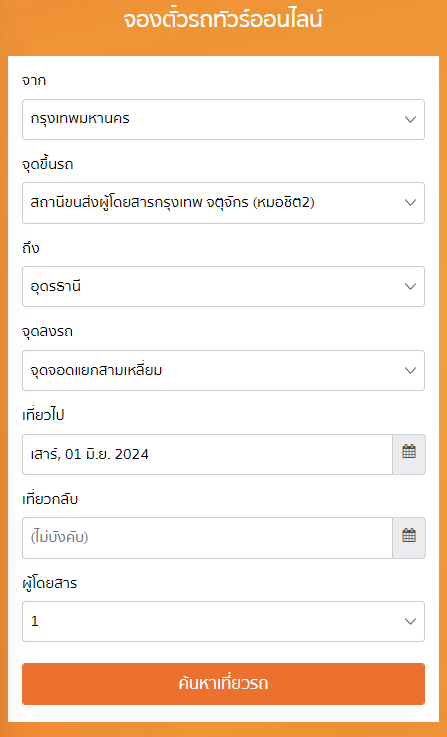Open the จุดลงรถ drop-off point list

[223, 370]
